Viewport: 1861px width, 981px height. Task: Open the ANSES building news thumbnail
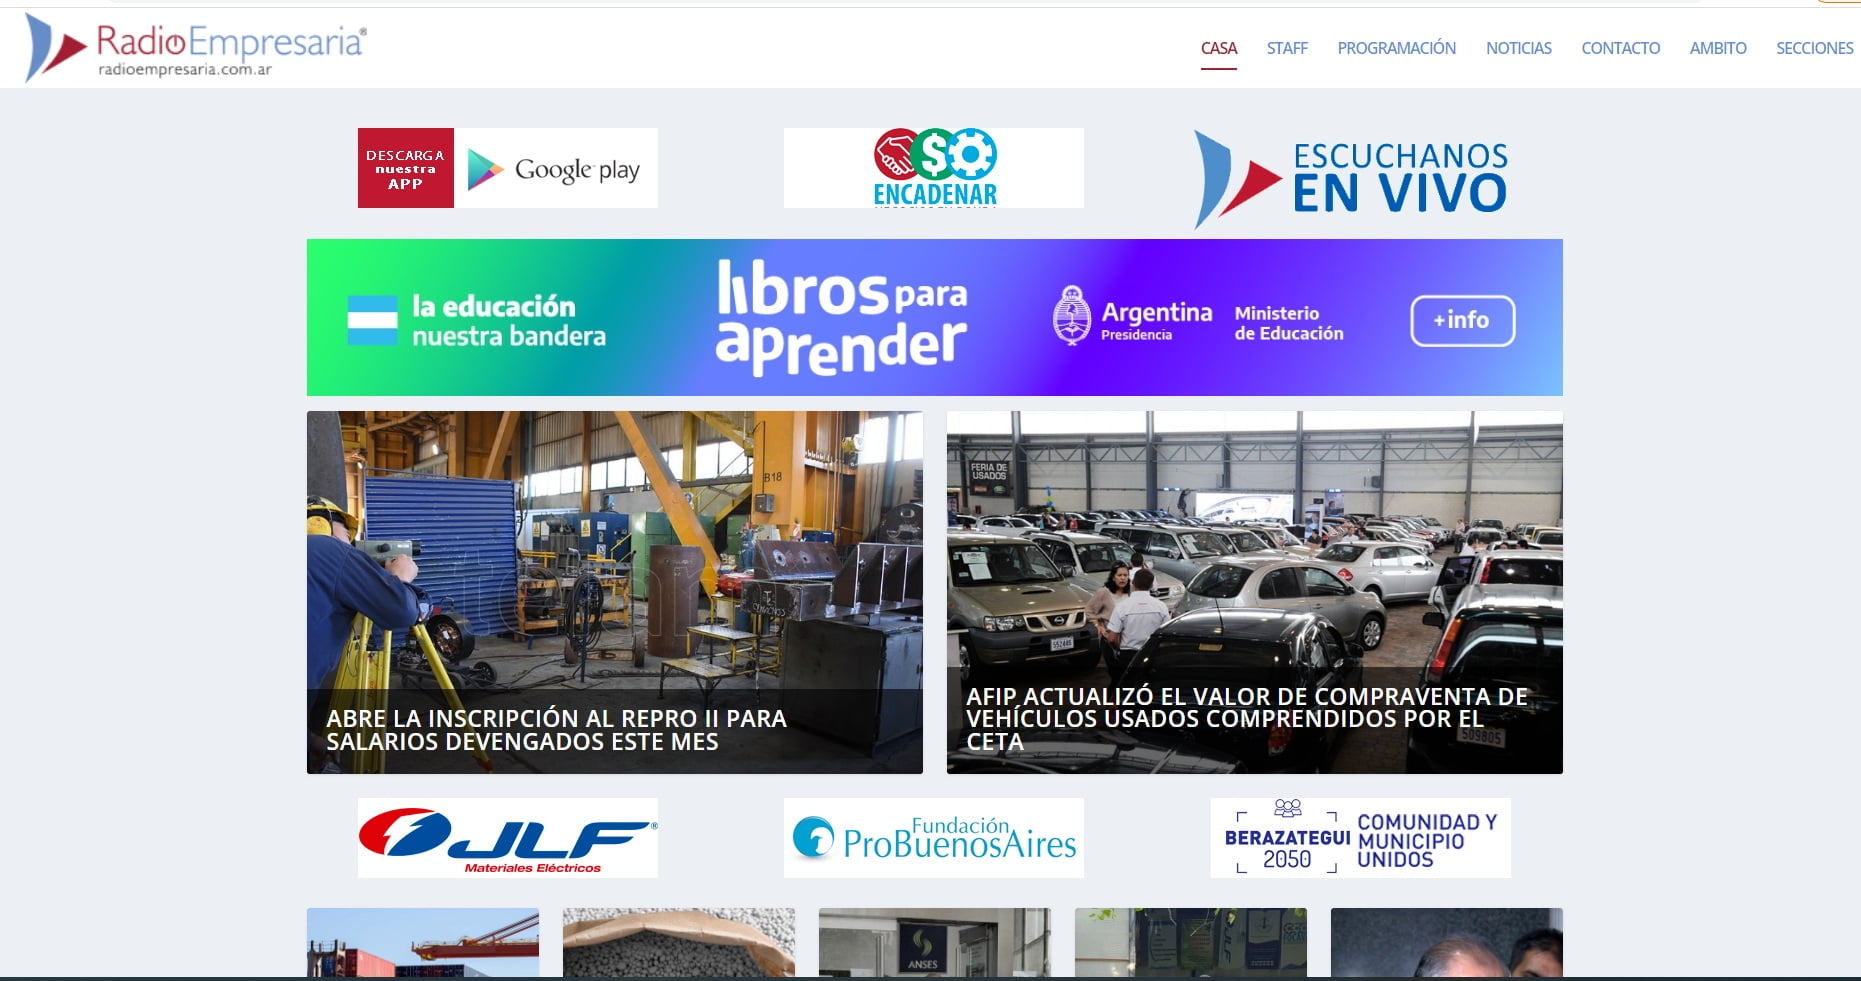(934, 942)
